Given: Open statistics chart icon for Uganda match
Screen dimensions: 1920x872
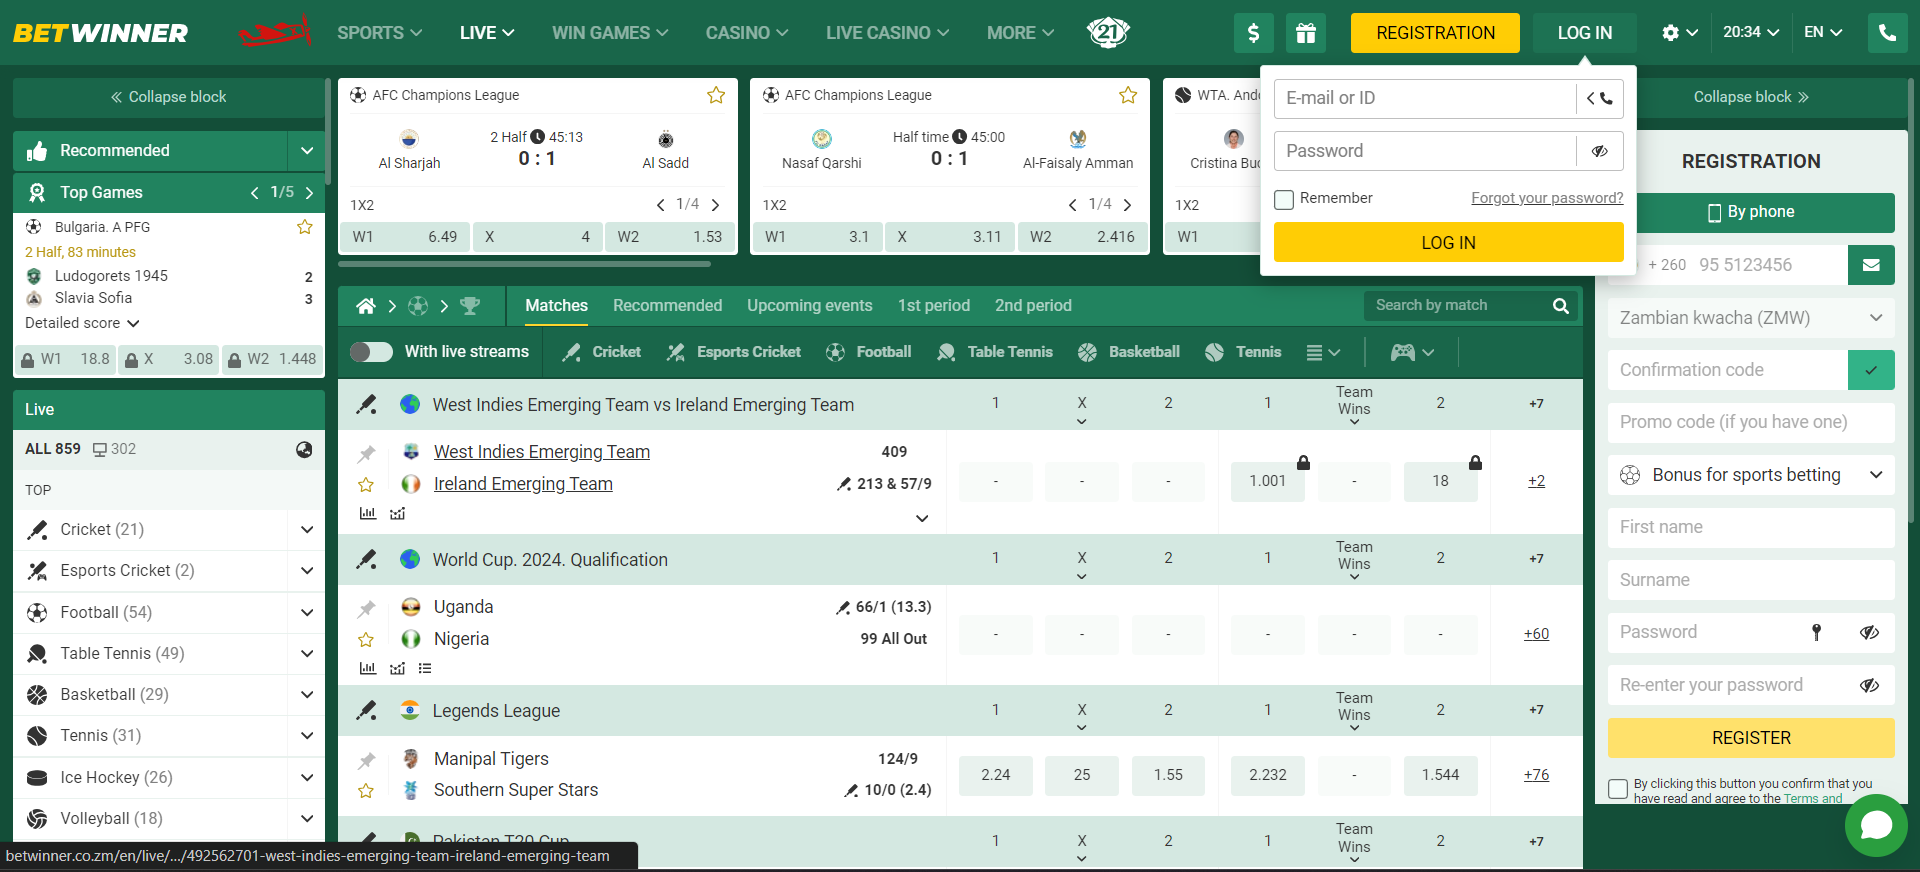Looking at the screenshot, I should (368, 668).
